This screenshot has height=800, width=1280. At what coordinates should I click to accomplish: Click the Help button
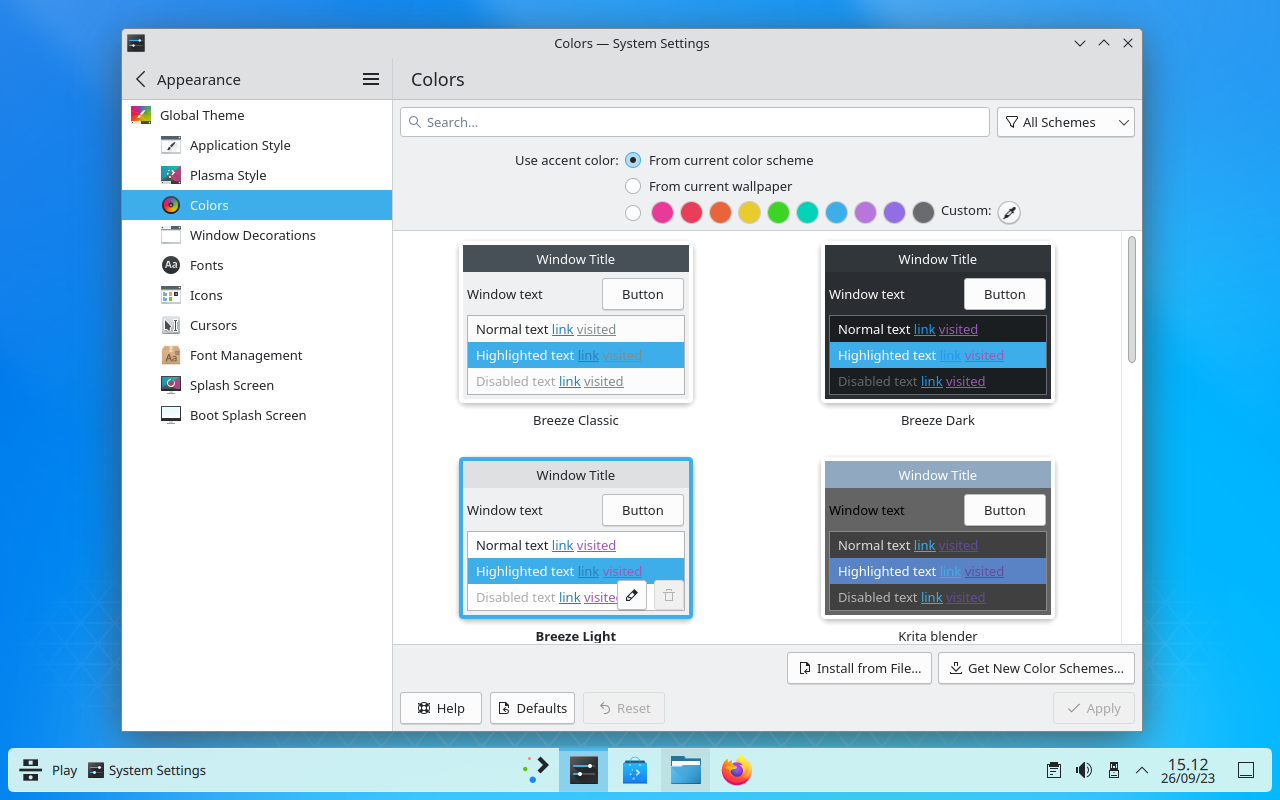[441, 708]
